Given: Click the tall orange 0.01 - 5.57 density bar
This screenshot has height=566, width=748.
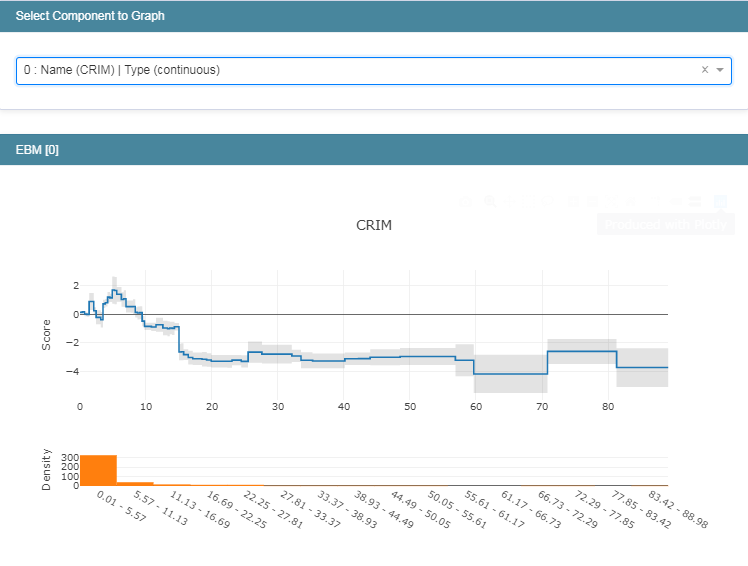Looking at the screenshot, I should (x=98, y=471).
